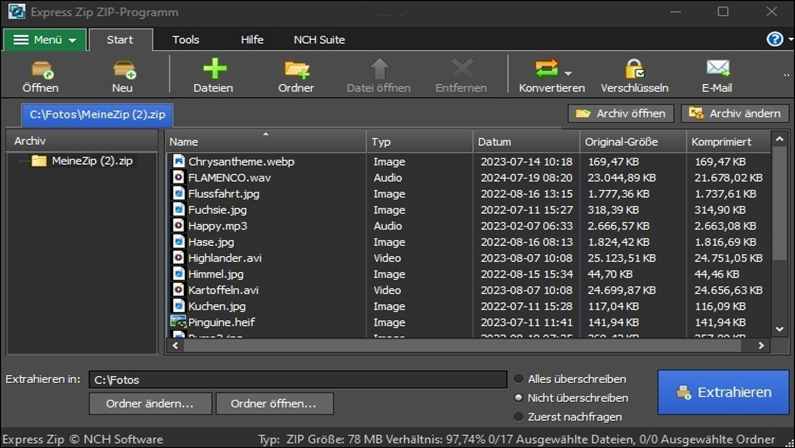Switch to the Start tab
The width and height of the screenshot is (795, 448).
[x=120, y=40]
